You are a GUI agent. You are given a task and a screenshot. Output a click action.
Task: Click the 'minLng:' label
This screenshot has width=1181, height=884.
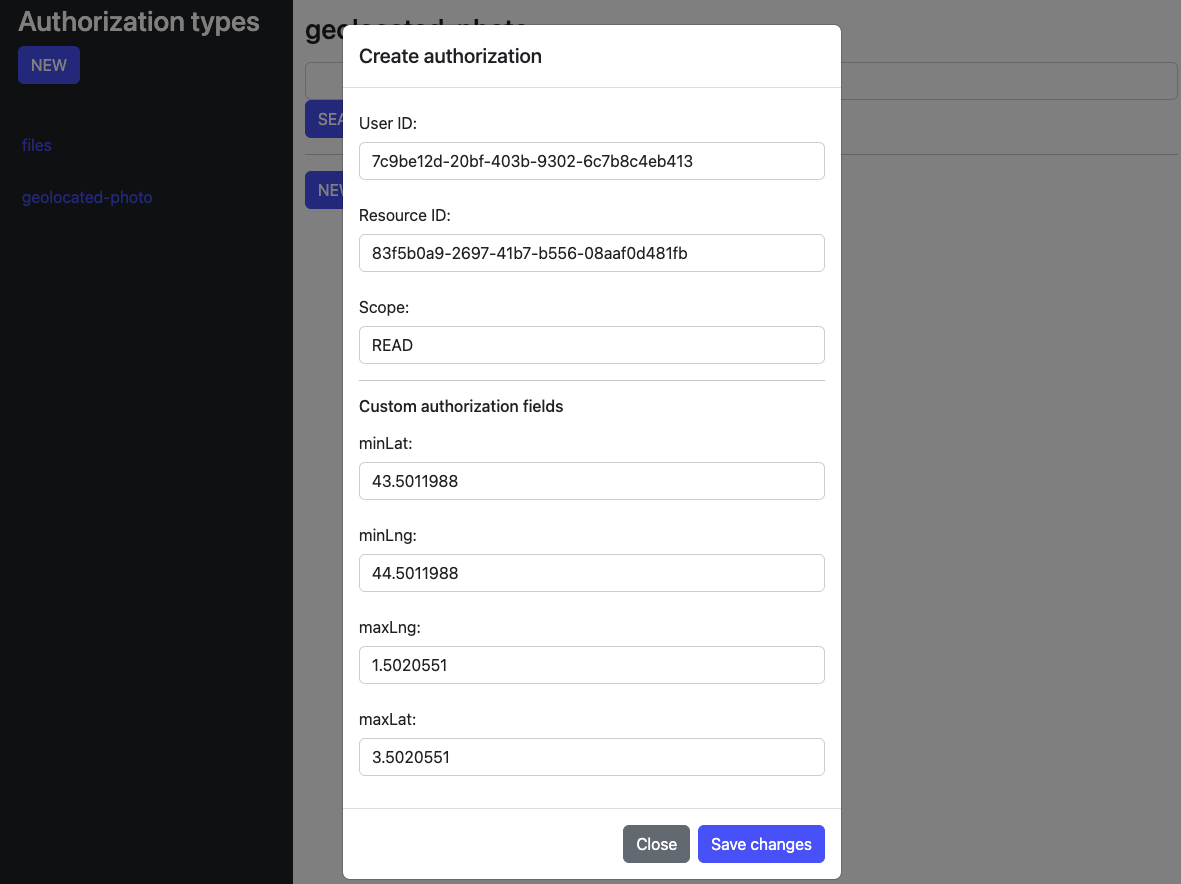click(x=388, y=535)
